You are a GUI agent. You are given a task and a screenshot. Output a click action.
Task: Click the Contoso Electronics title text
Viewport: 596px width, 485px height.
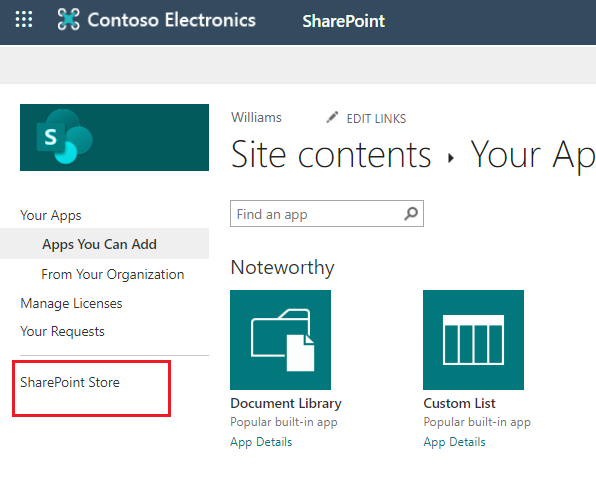(171, 20)
